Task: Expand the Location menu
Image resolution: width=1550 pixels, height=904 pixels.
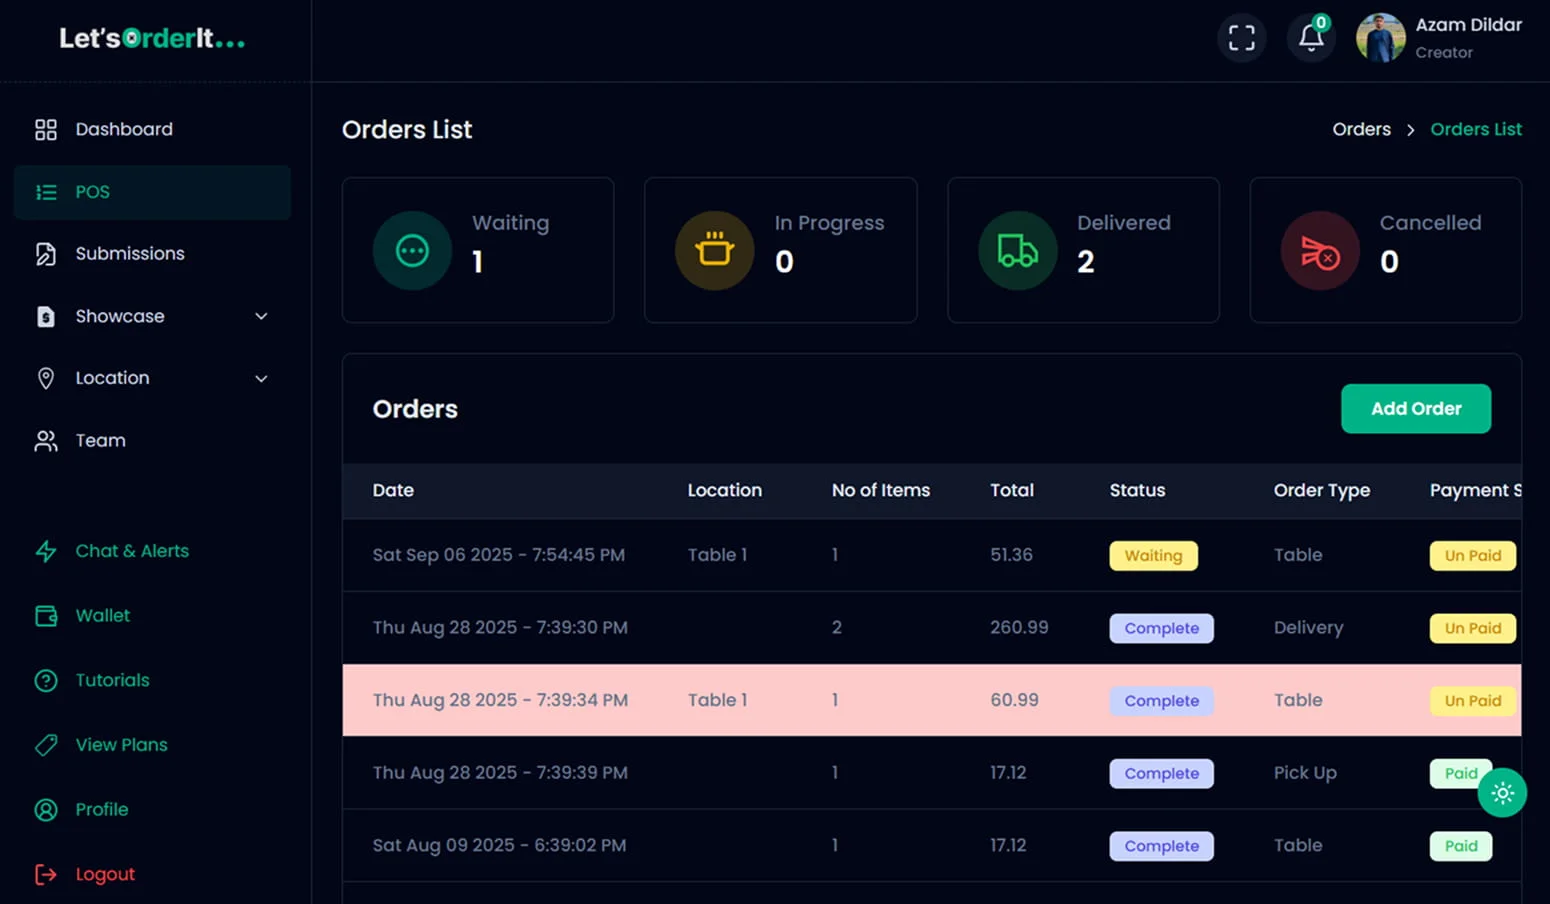Action: pyautogui.click(x=111, y=378)
